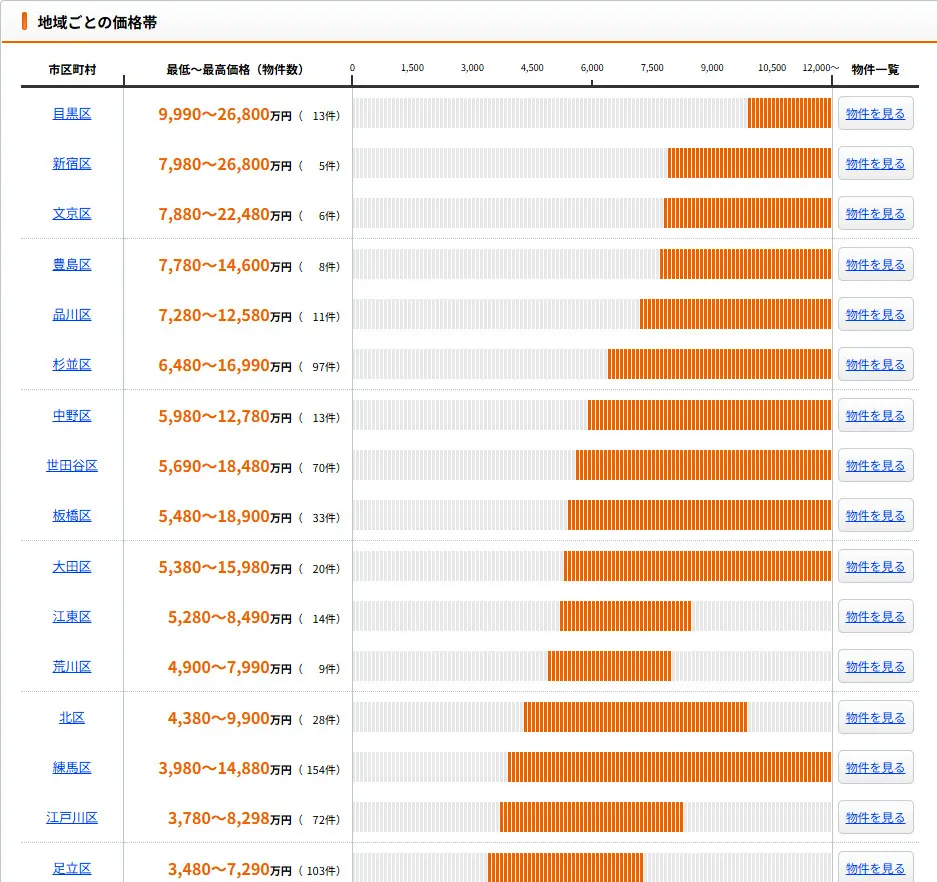Open the 杉並区 link
The width and height of the screenshot is (937, 882).
click(71, 365)
